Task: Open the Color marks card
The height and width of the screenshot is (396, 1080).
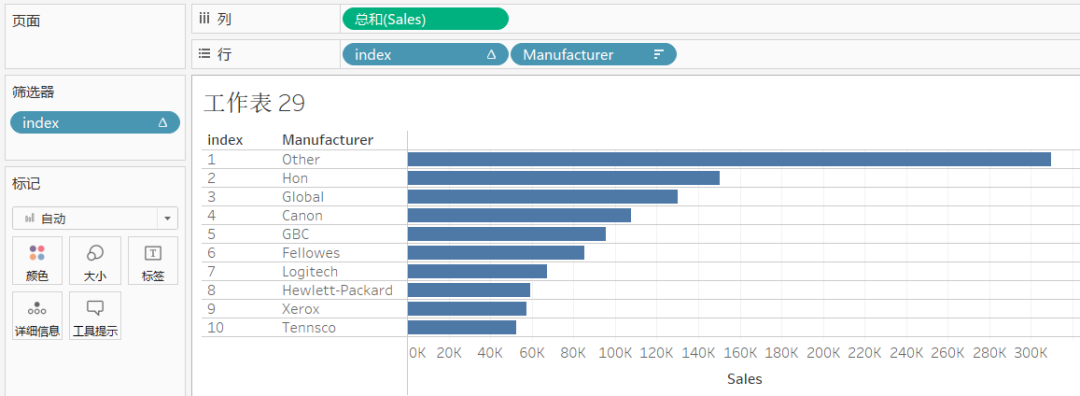Action: pyautogui.click(x=37, y=260)
